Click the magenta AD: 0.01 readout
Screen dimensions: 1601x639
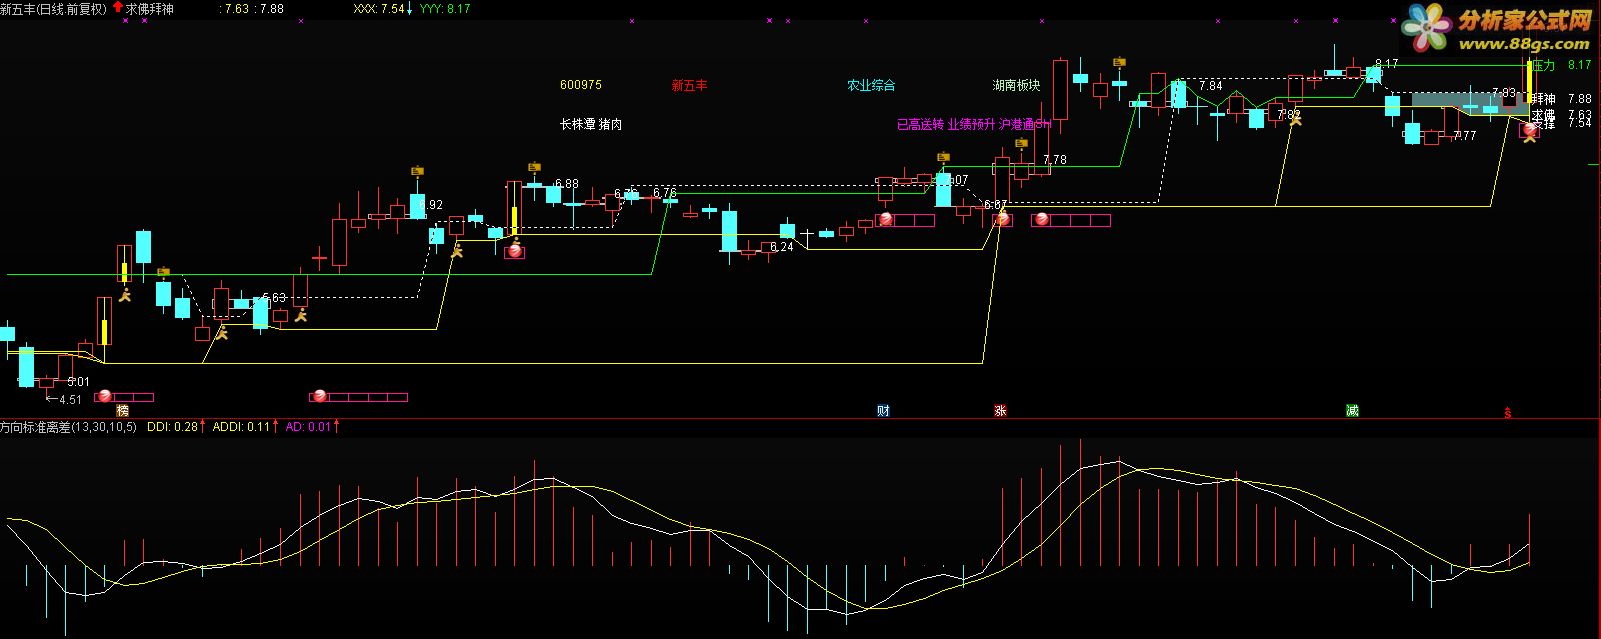click(308, 427)
